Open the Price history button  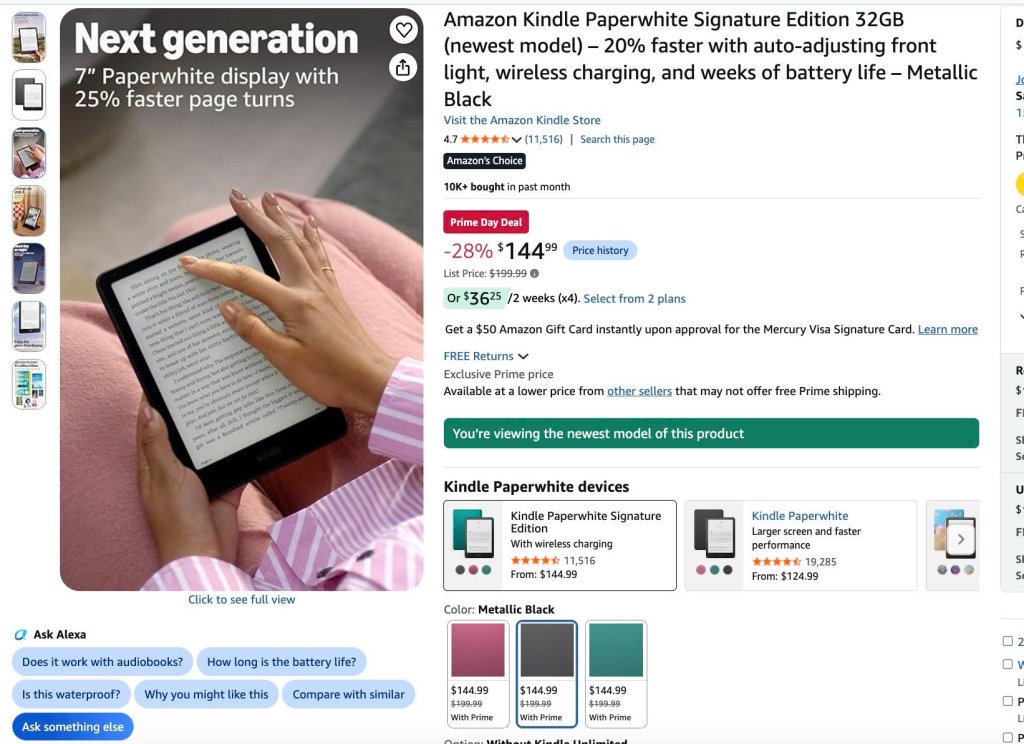click(x=600, y=250)
